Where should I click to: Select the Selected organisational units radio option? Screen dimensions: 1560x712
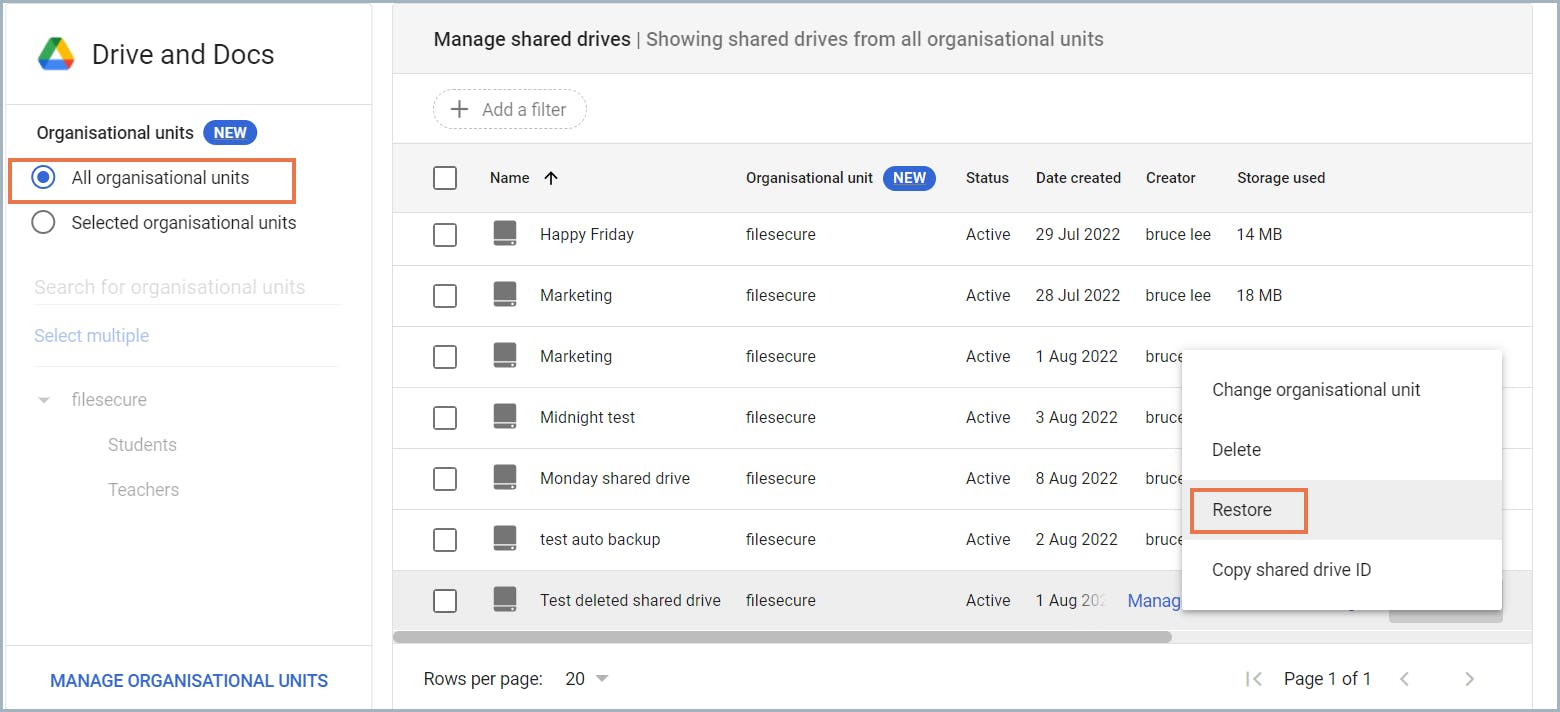tap(43, 222)
